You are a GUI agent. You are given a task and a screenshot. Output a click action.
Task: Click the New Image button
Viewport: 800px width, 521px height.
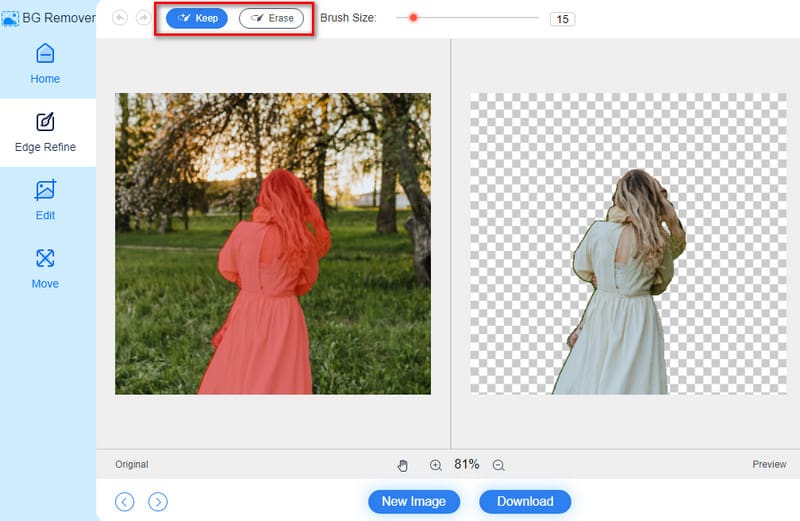tap(414, 502)
